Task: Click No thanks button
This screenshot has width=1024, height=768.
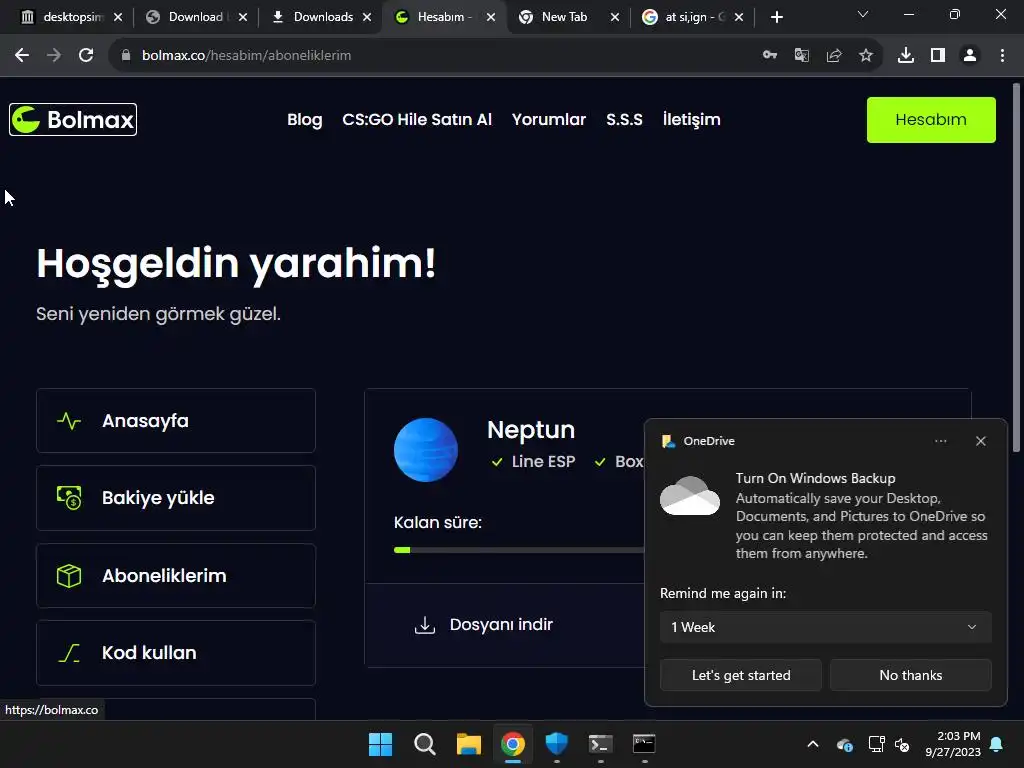Action: (910, 675)
